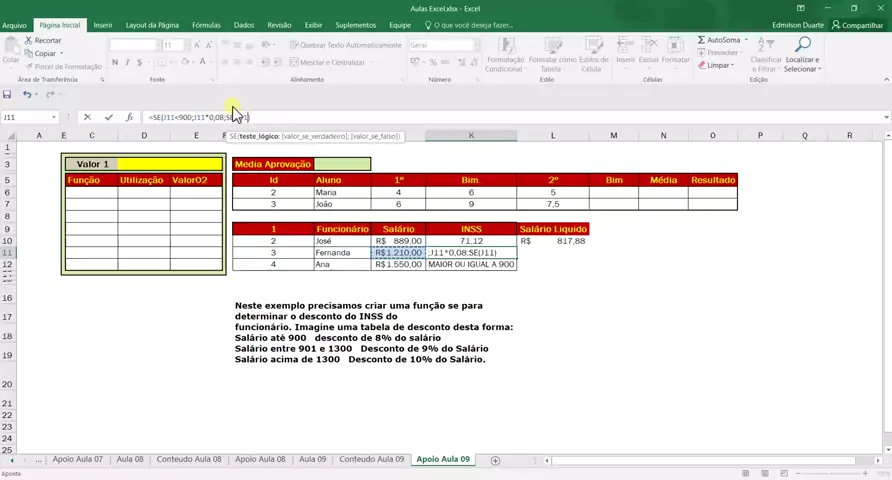Expand the Geral number format dropdown

(x=473, y=45)
